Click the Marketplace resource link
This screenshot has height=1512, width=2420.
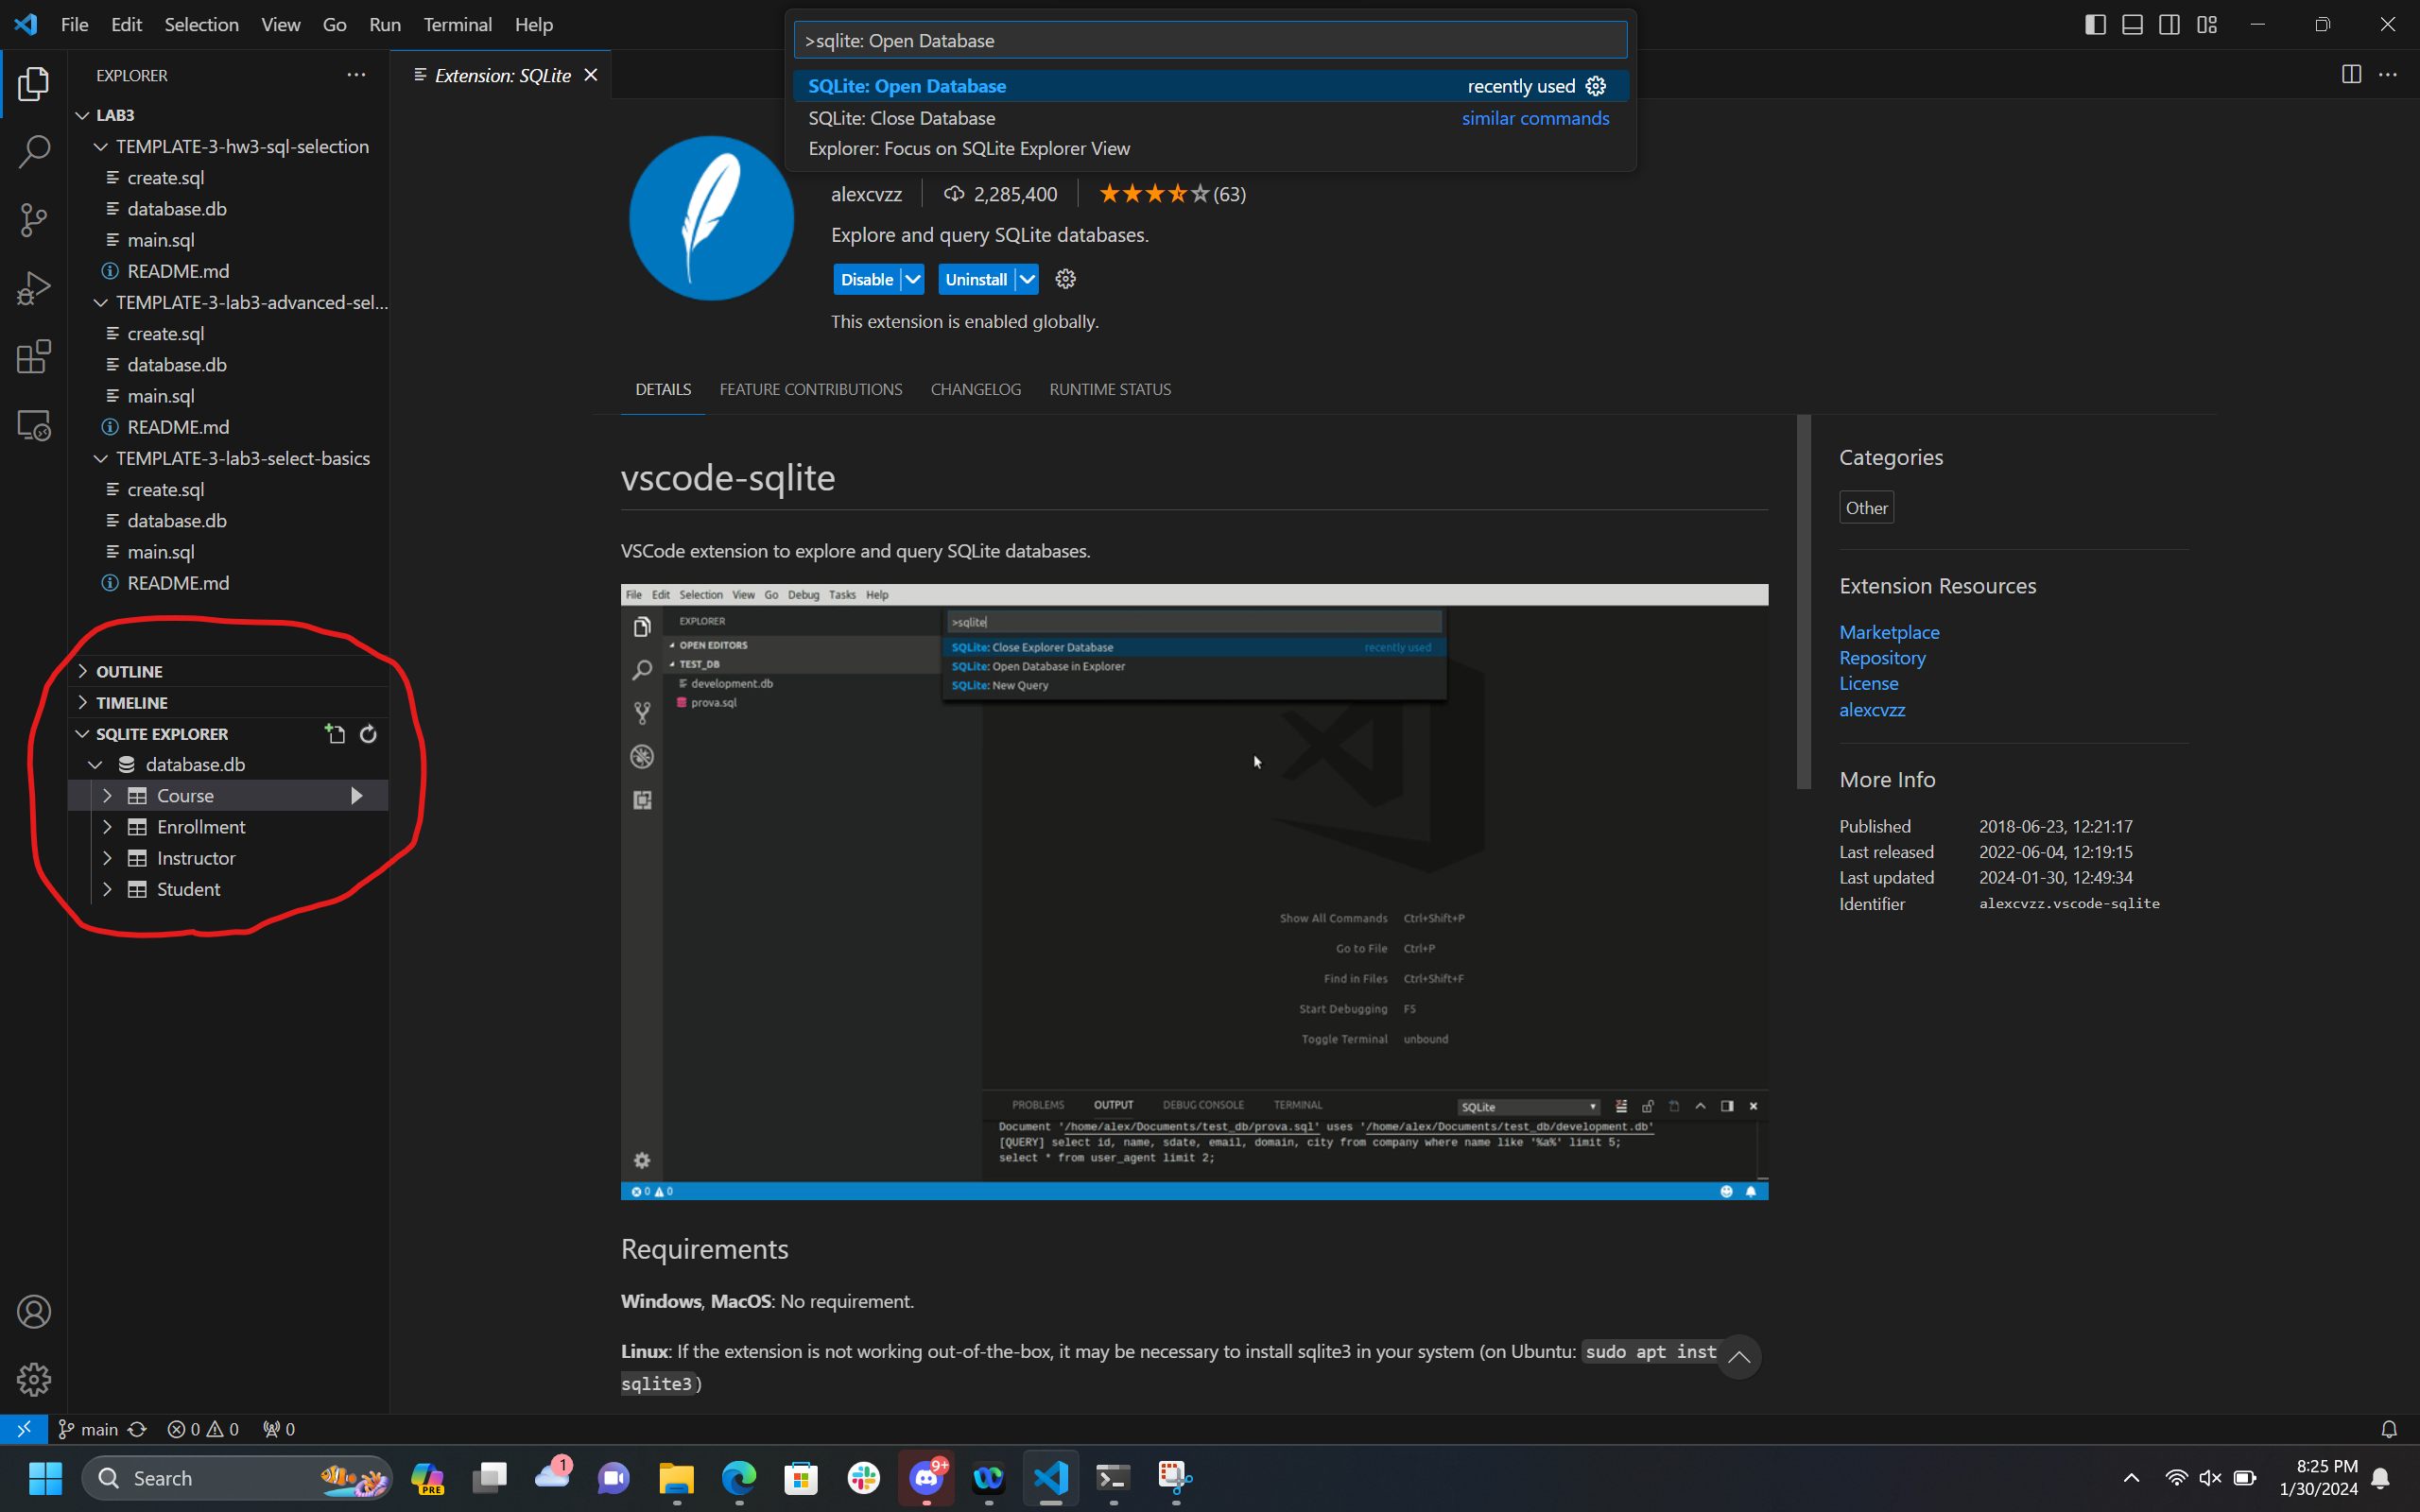tap(1888, 632)
